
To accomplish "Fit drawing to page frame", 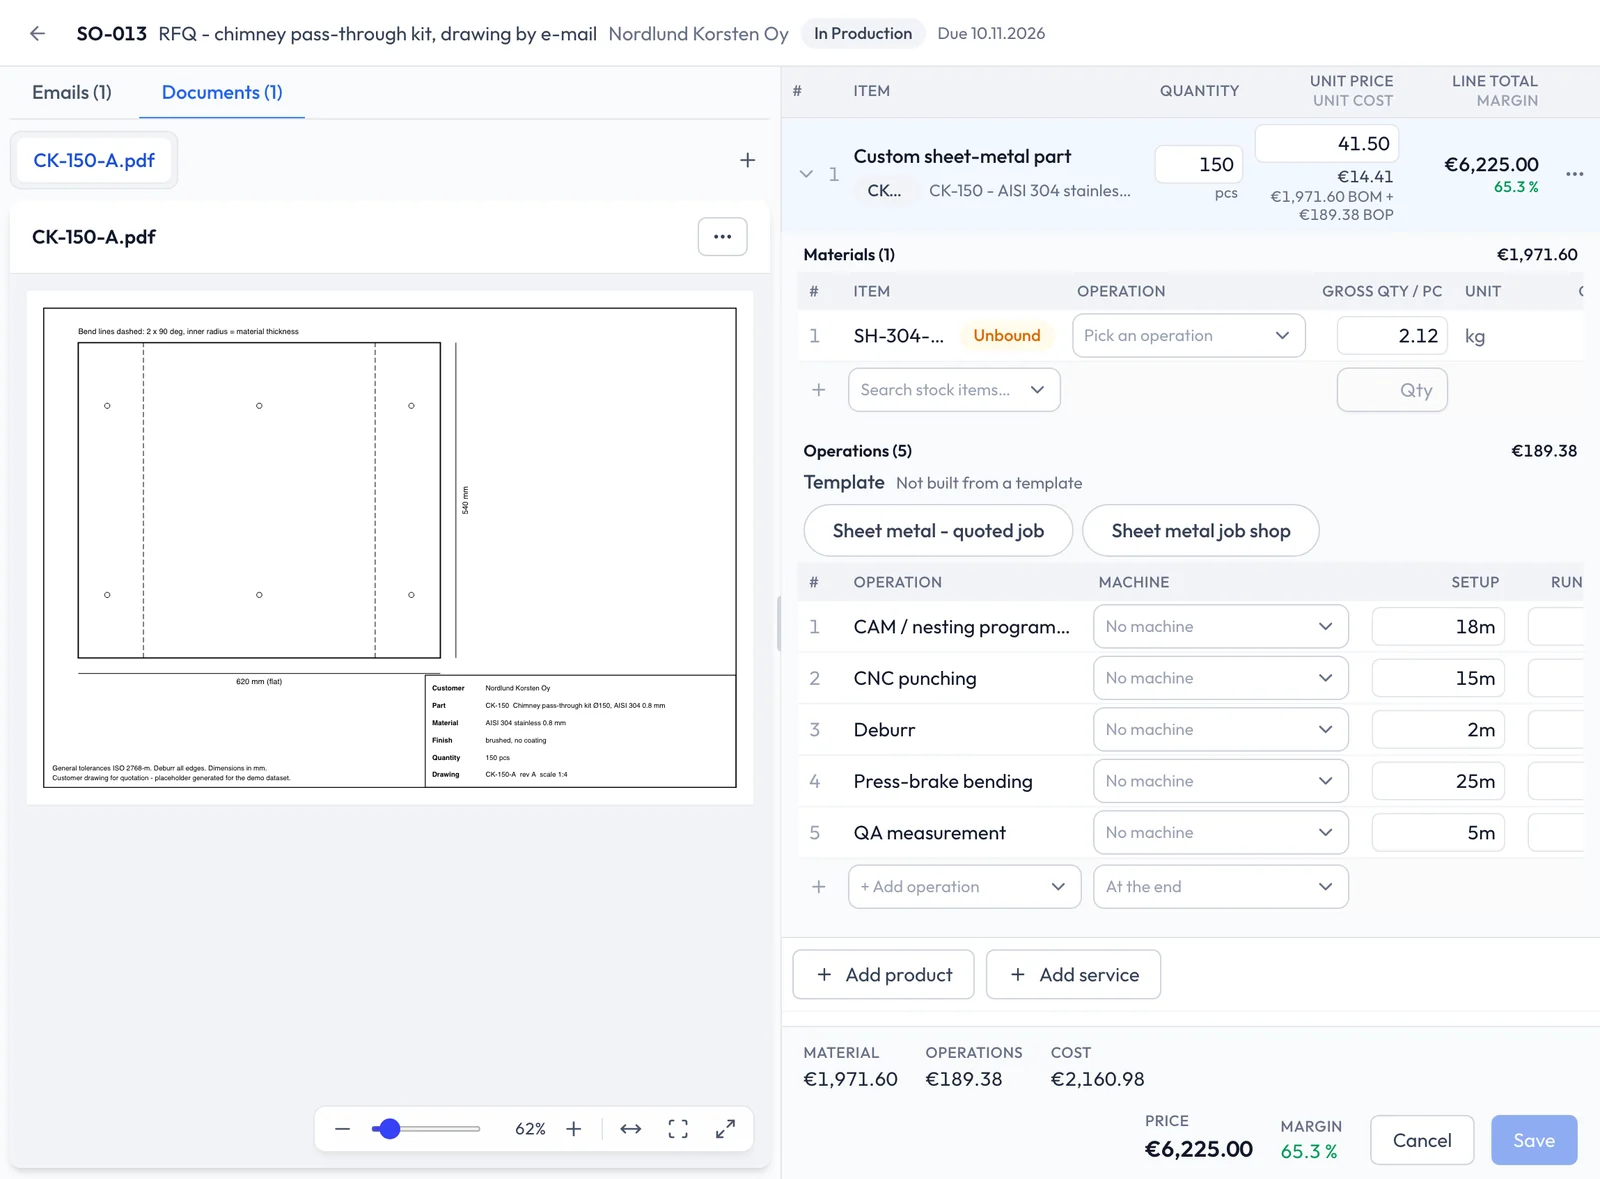I will [678, 1129].
